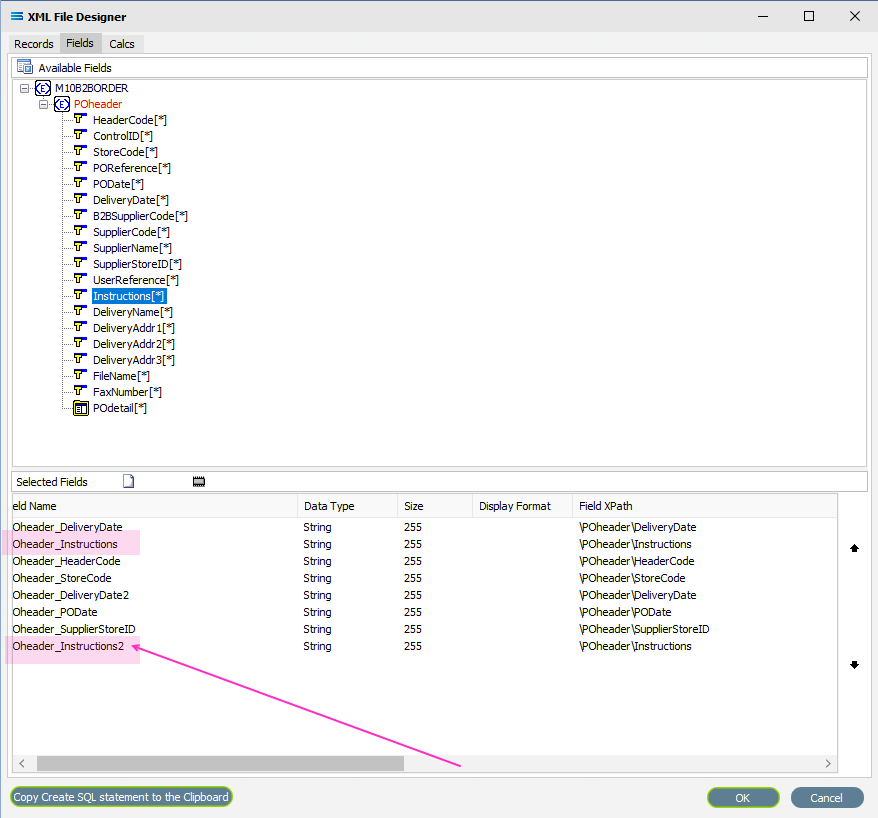Sort by Data Type column header
Image resolution: width=878 pixels, height=818 pixels.
[x=347, y=506]
